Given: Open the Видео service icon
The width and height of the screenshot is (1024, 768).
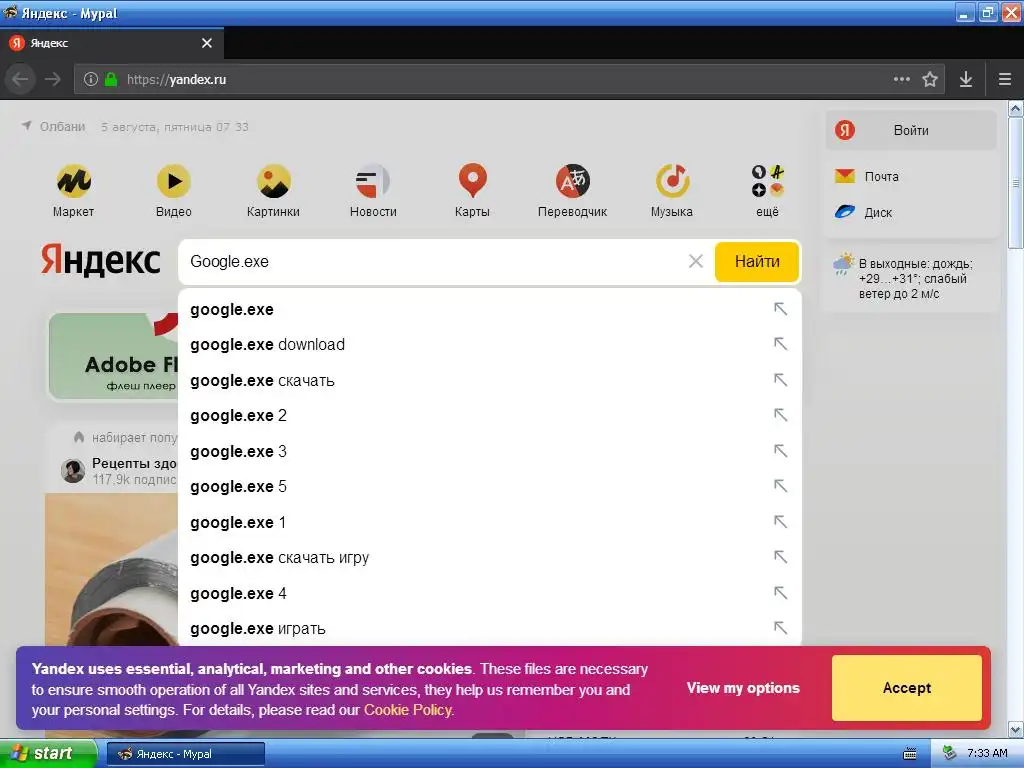Looking at the screenshot, I should coord(174,182).
